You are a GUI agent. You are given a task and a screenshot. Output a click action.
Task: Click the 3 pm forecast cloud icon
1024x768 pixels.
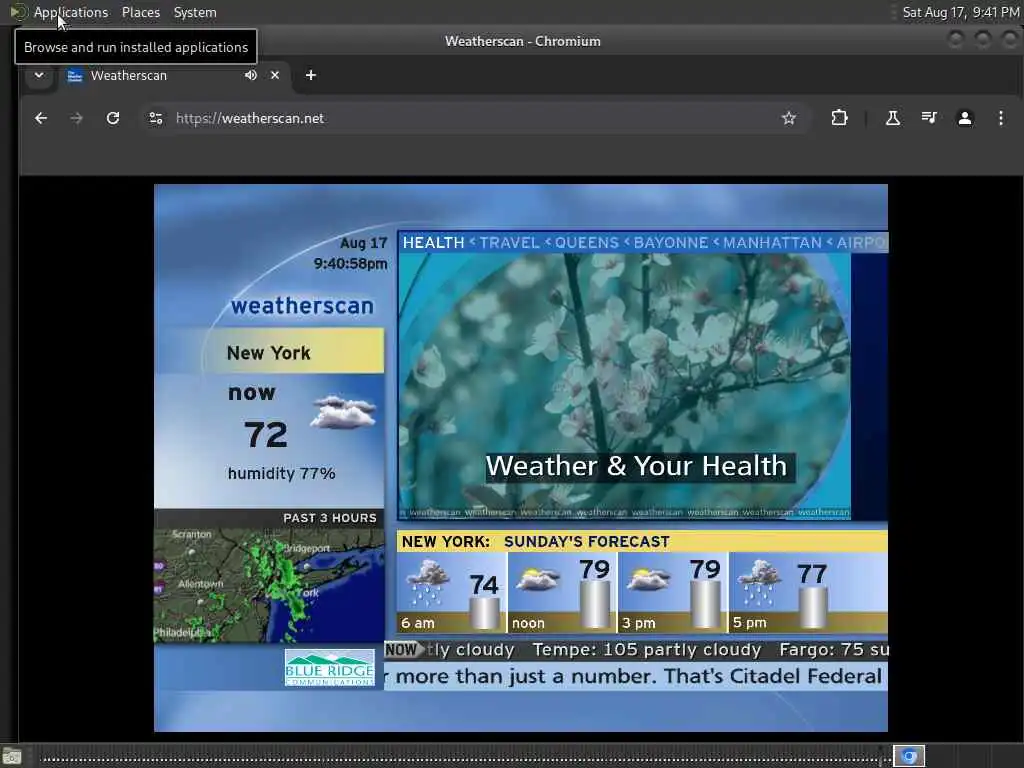(648, 579)
